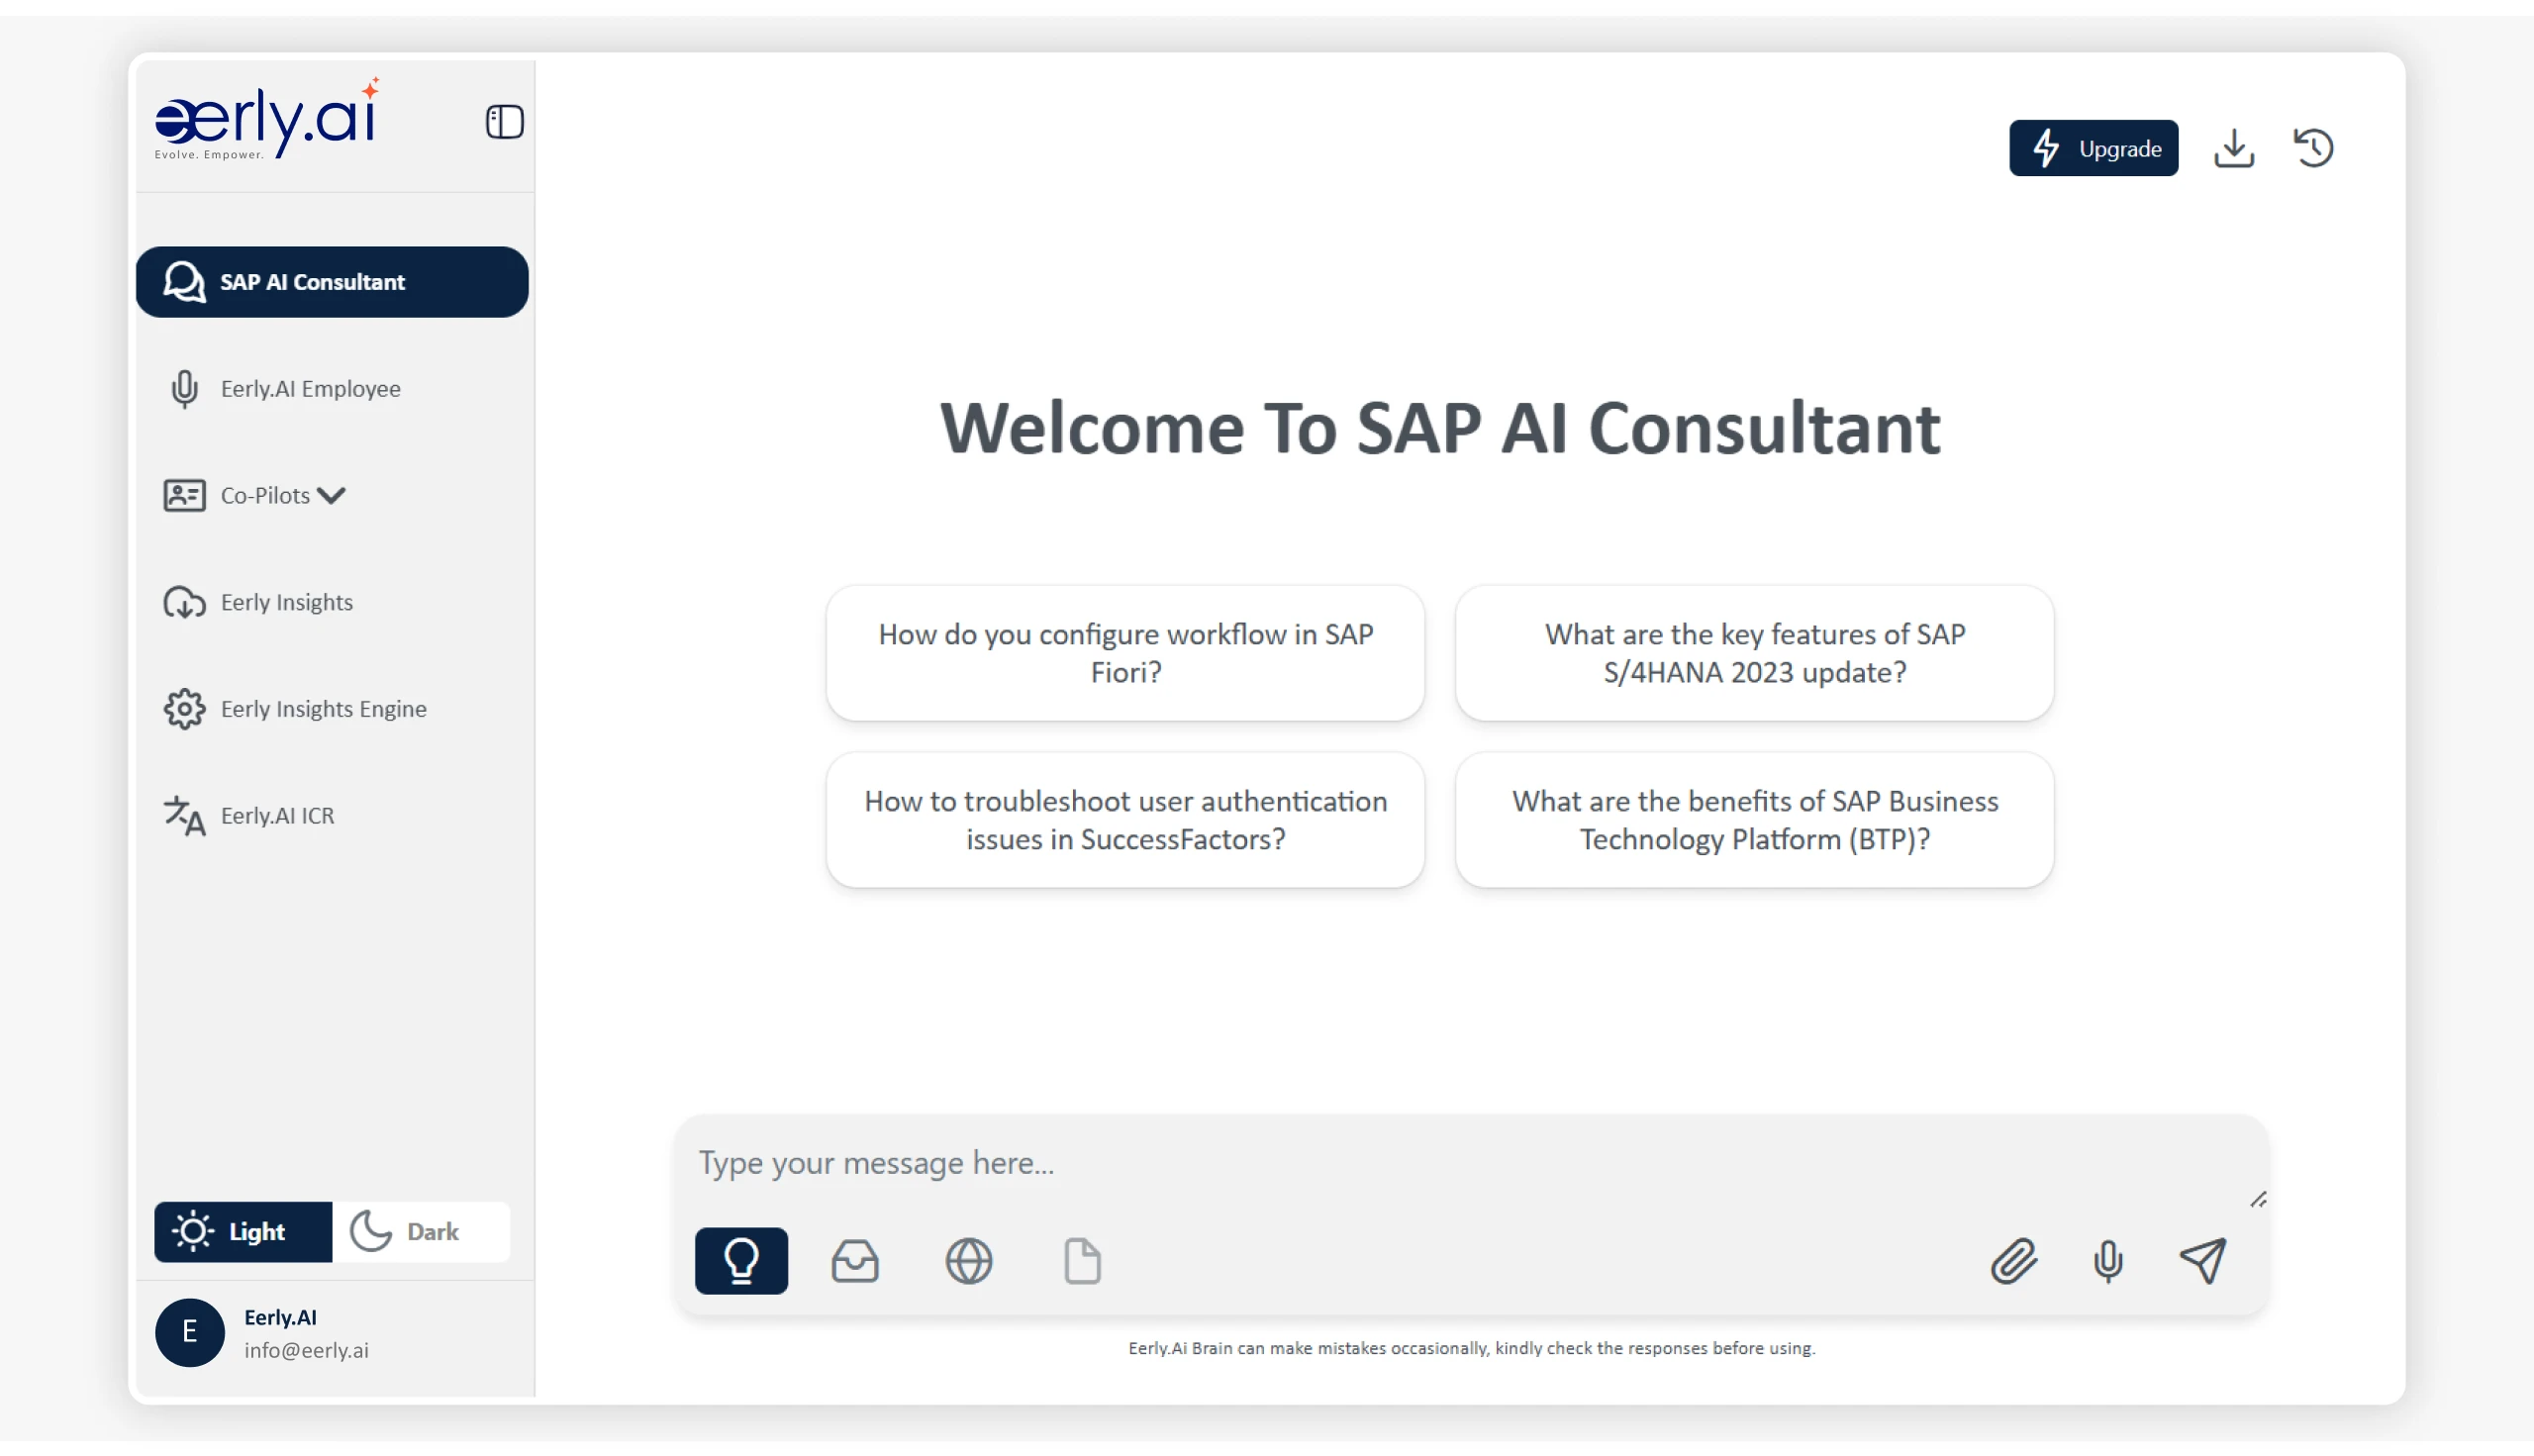Collapse the sidebar using the panel toggle icon
This screenshot has width=2534, height=1456.
pyautogui.click(x=505, y=120)
